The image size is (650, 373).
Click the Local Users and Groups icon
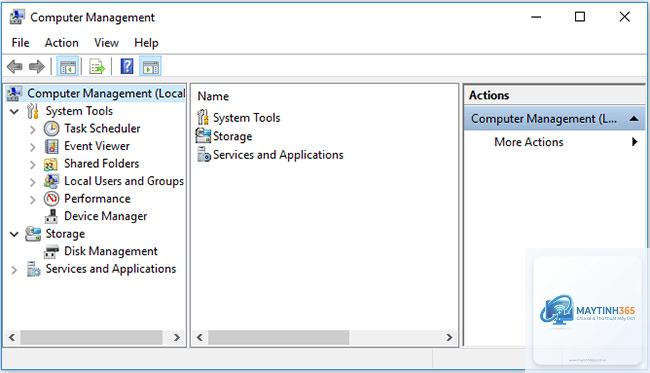51,181
